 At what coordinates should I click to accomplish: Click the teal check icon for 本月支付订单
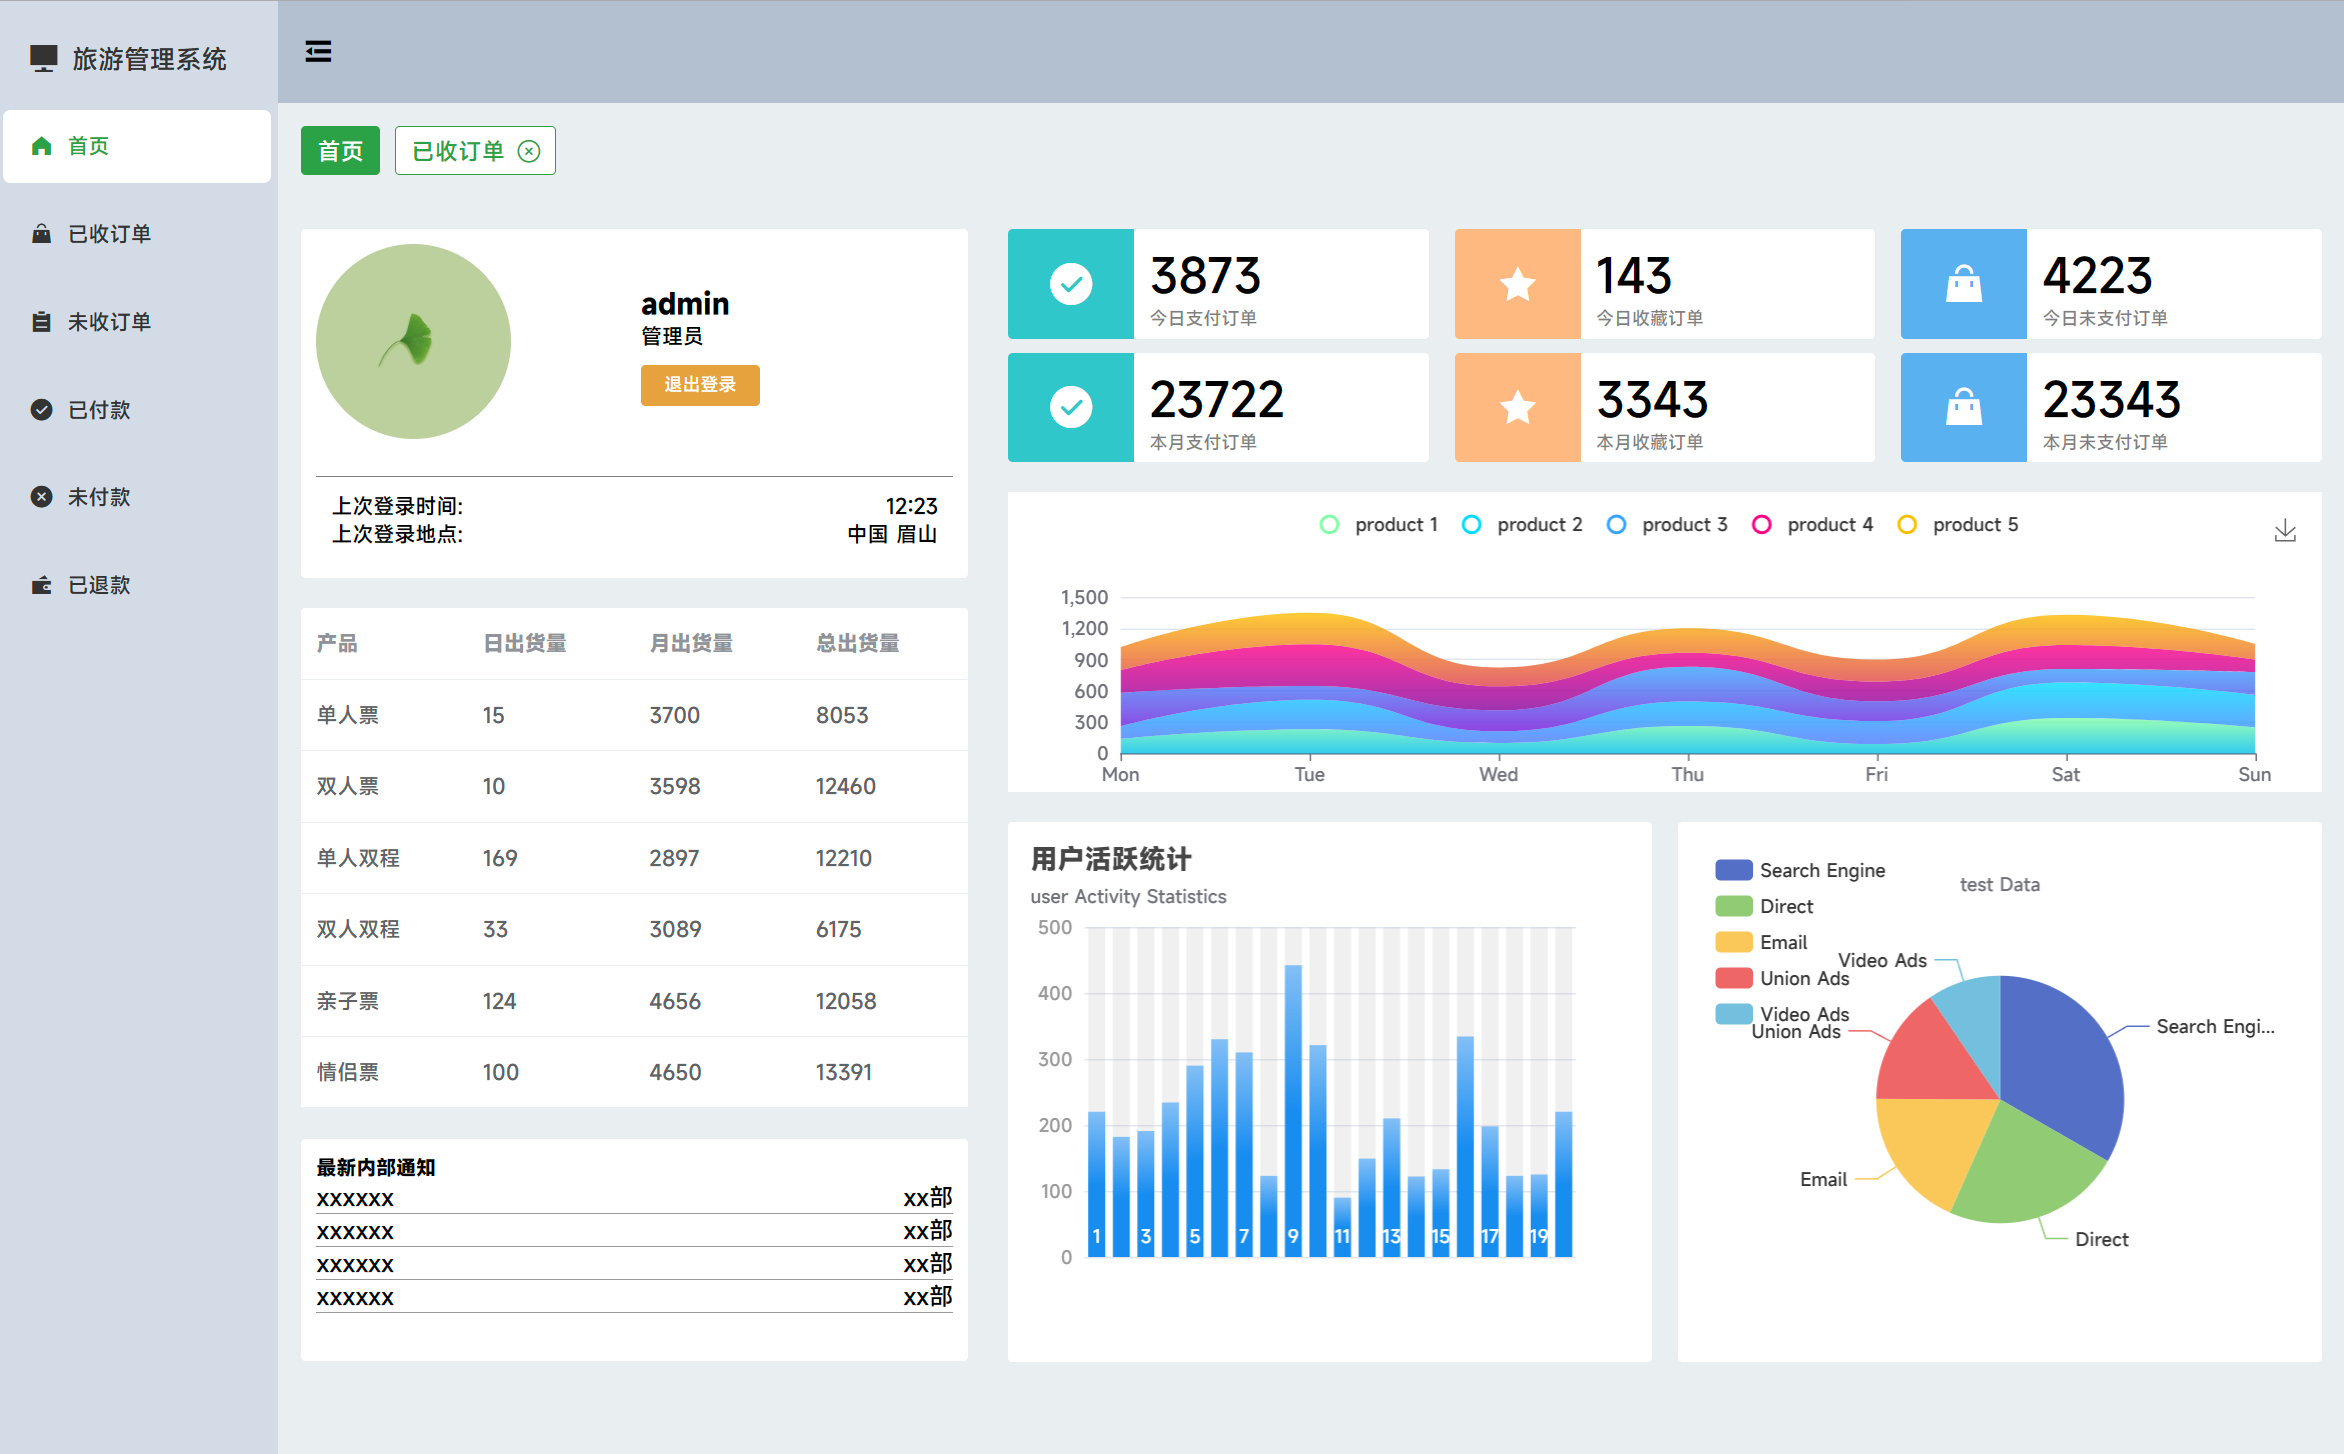[x=1071, y=407]
